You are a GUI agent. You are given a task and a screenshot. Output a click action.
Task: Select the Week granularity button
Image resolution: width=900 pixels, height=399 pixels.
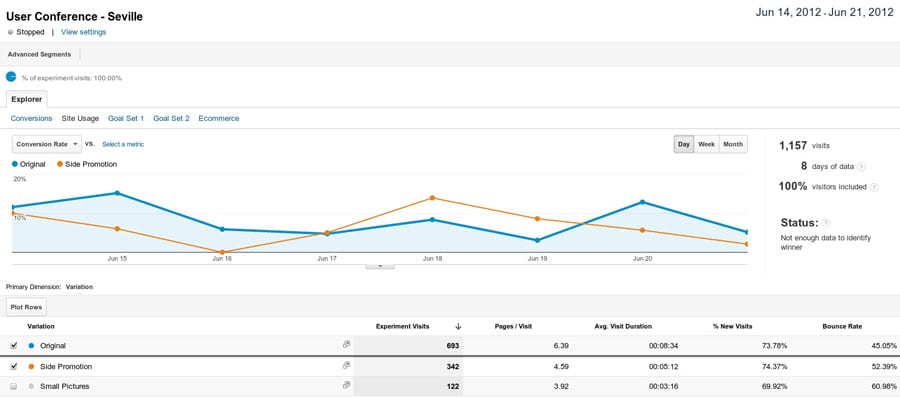(x=706, y=144)
